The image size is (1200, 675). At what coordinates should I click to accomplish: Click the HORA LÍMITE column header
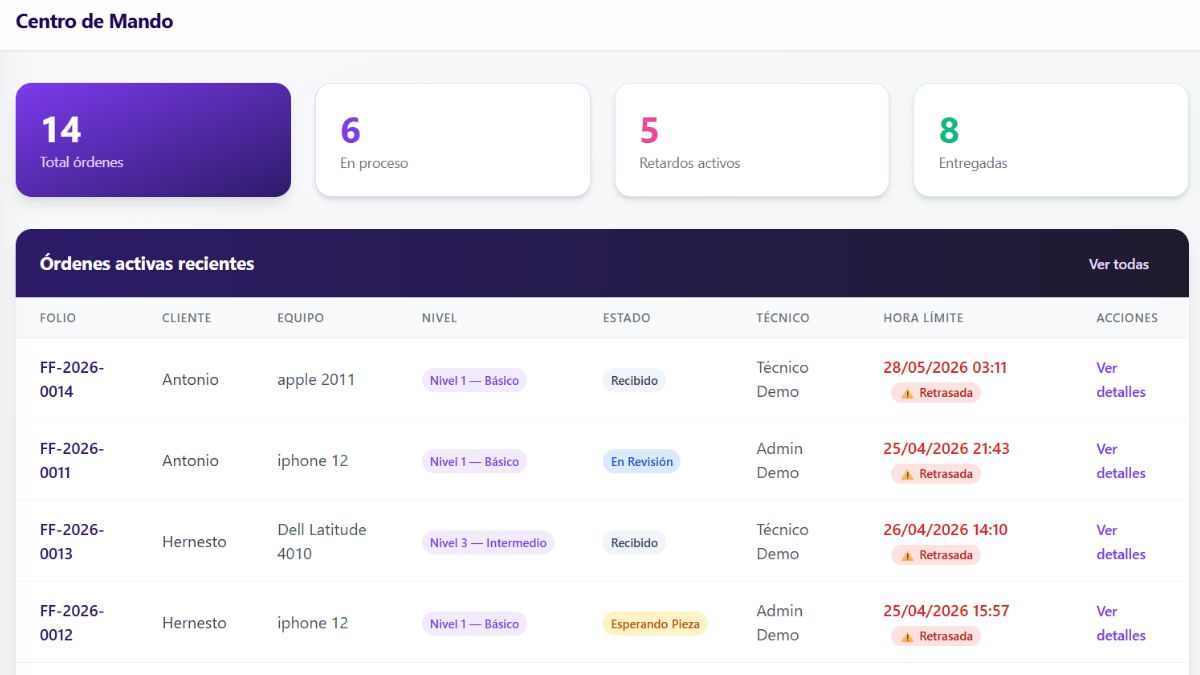point(923,318)
